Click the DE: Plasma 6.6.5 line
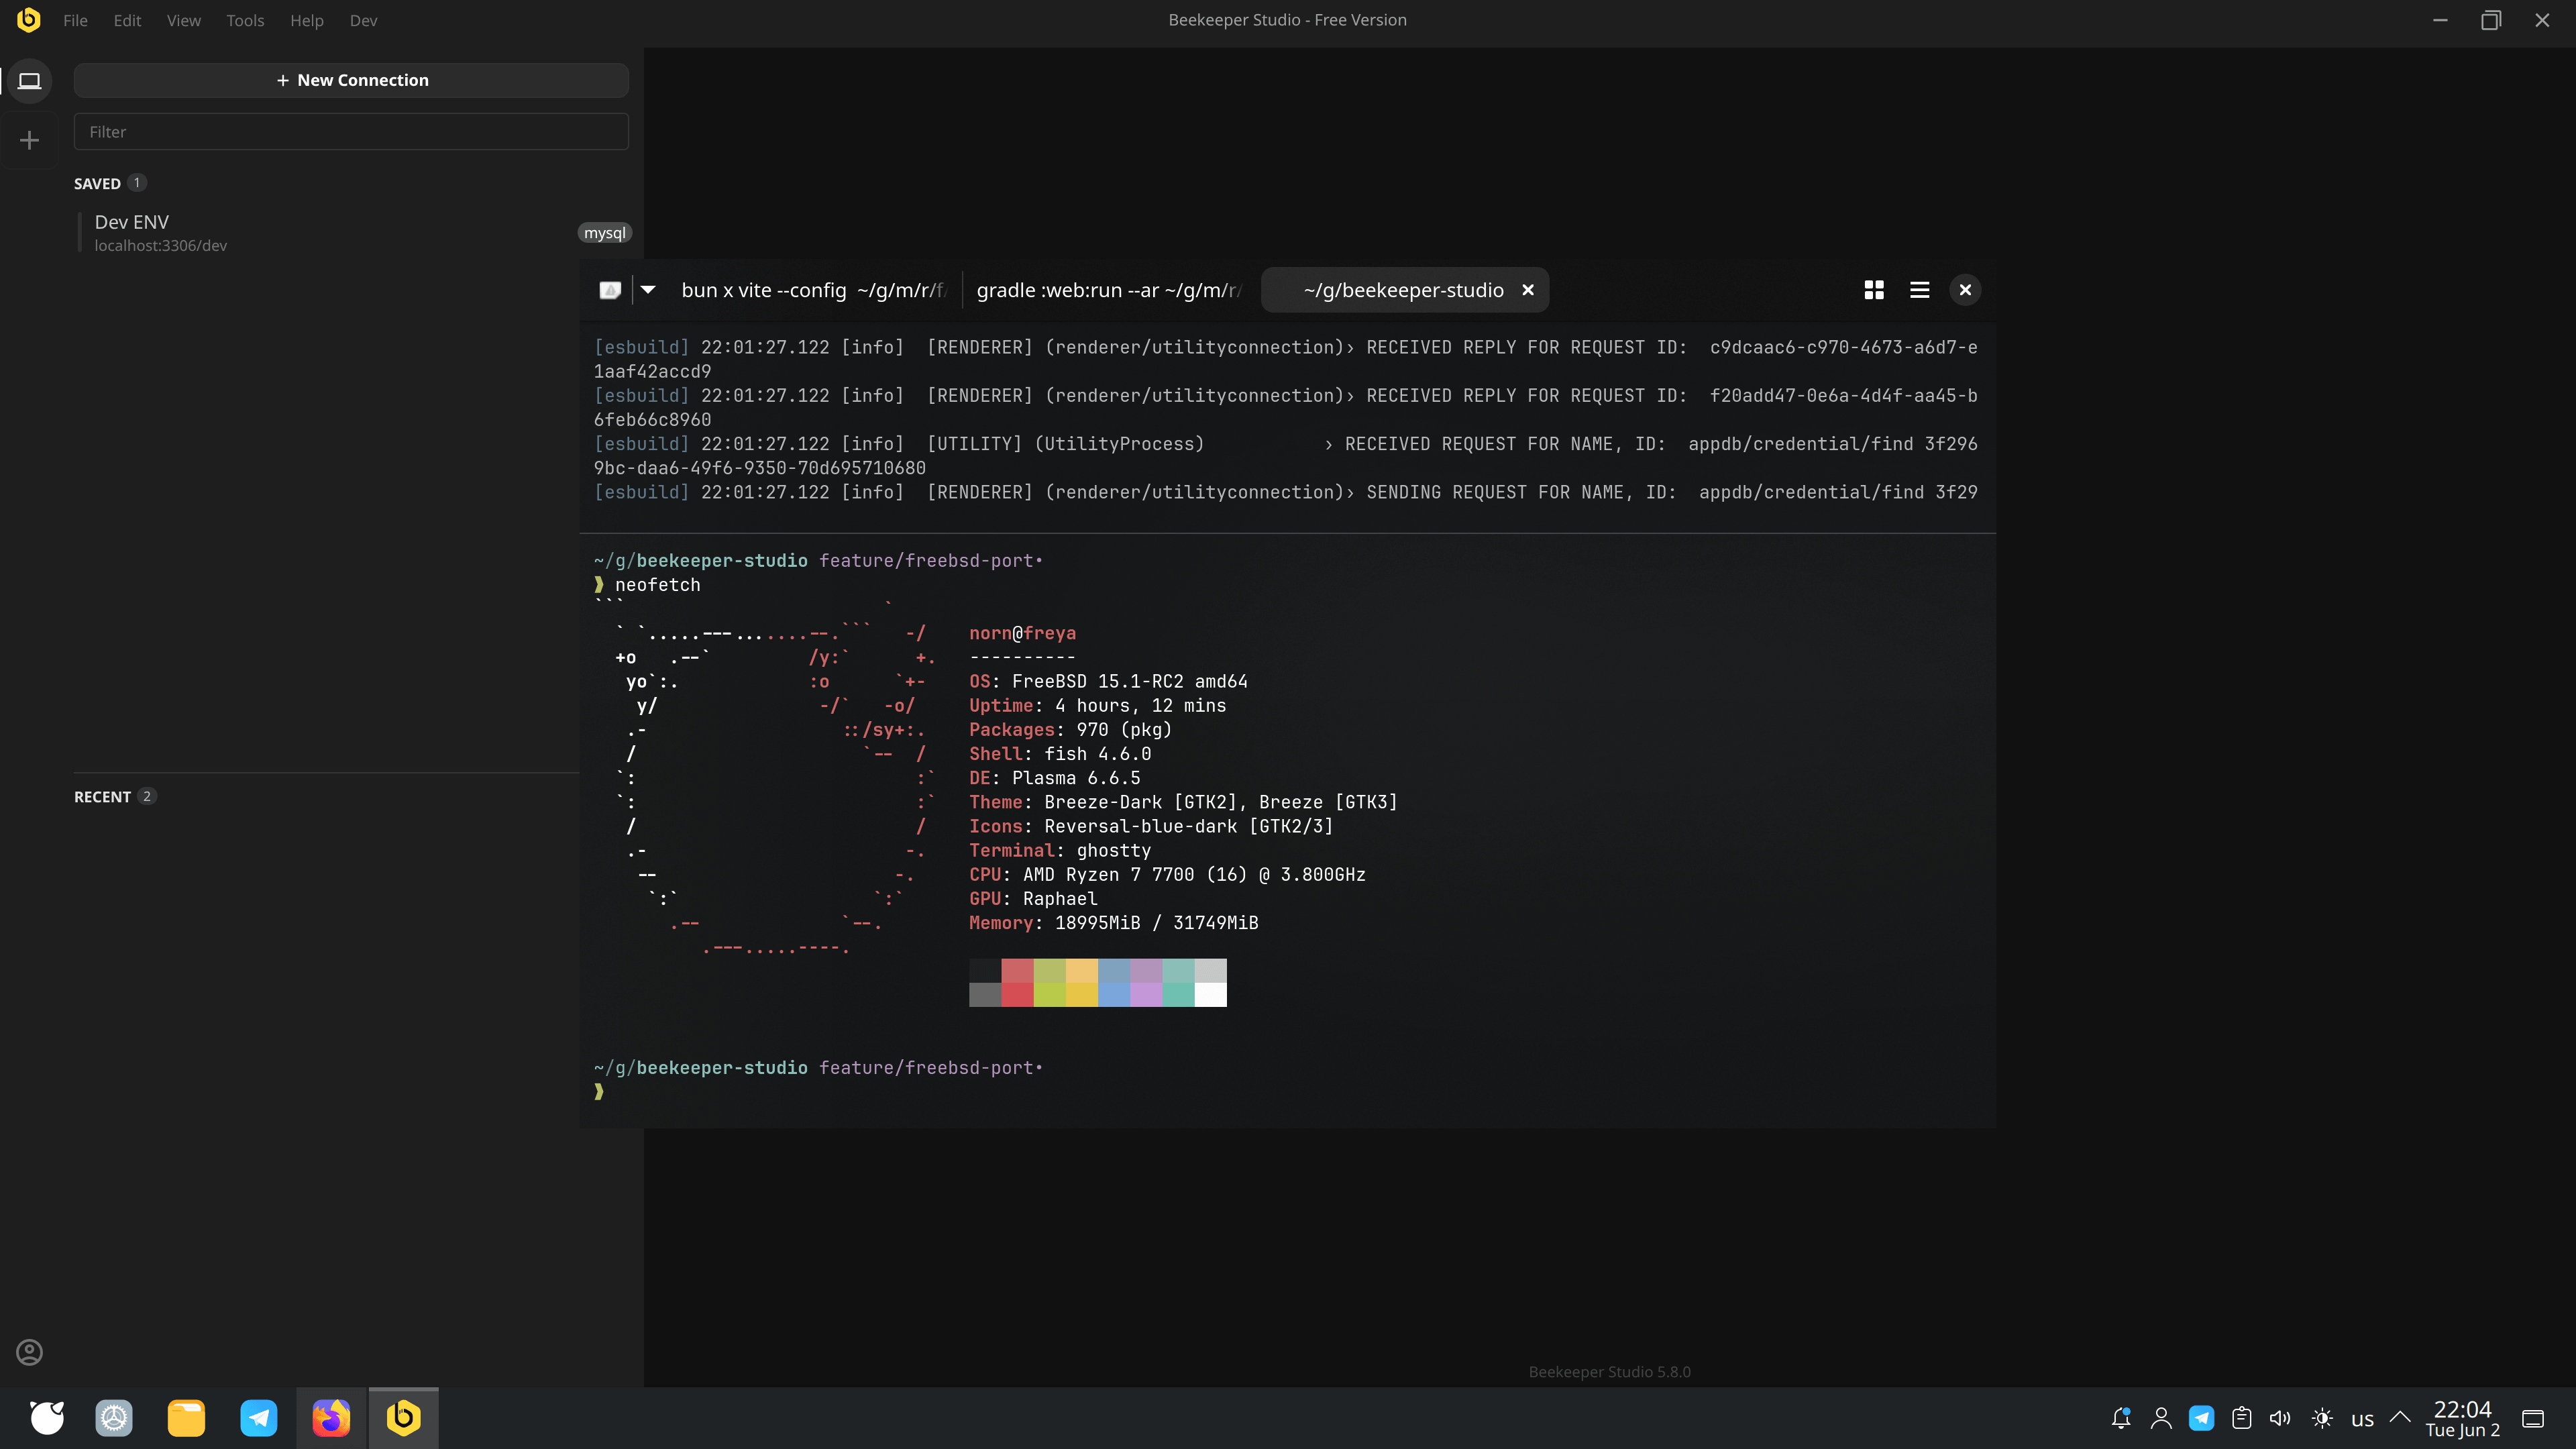2576x1449 pixels. [x=1054, y=778]
